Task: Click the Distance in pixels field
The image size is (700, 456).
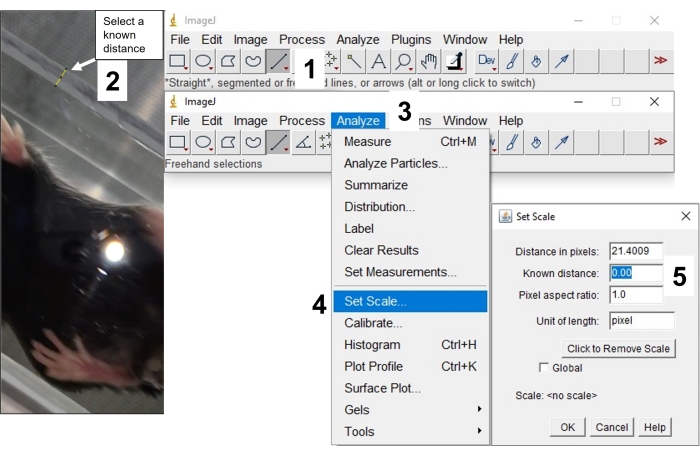Action: tap(636, 251)
